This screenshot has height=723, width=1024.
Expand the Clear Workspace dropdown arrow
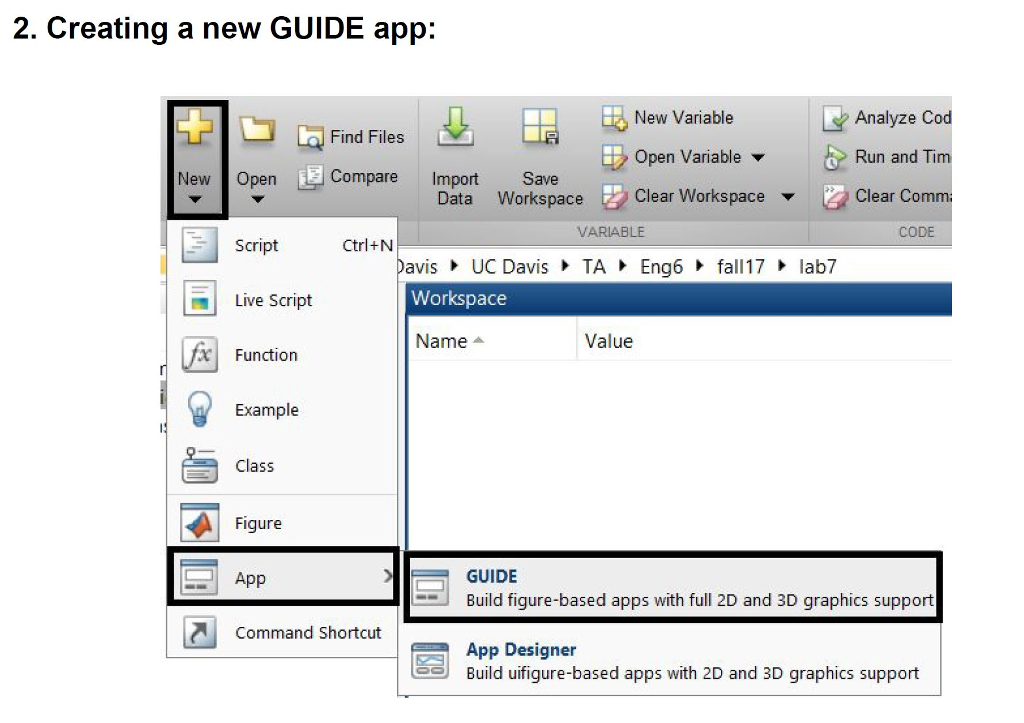point(788,197)
